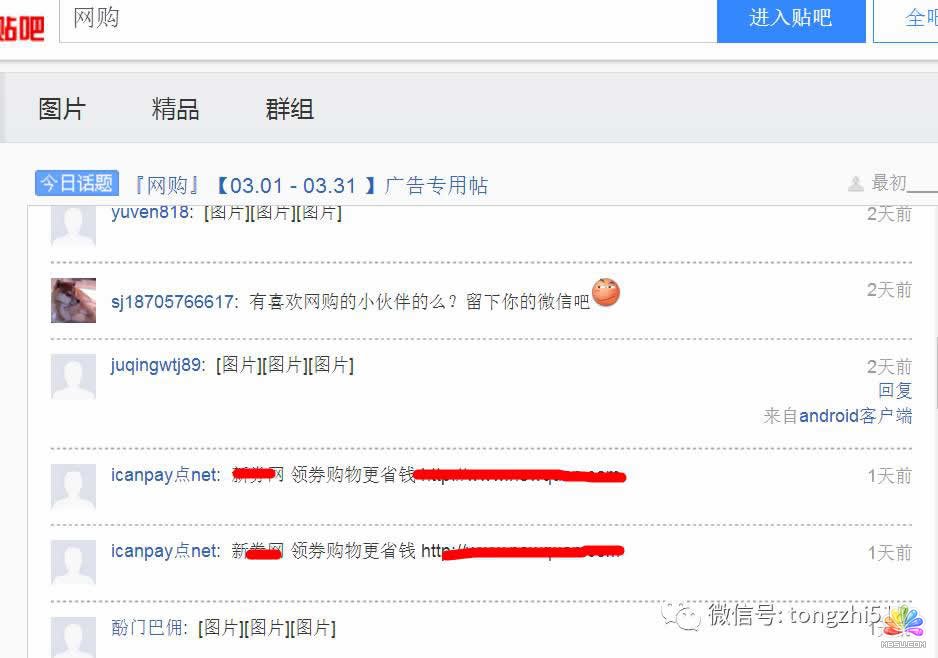The height and width of the screenshot is (658, 938).
Task: Open sj18705766617's dog avatar photo
Action: tap(74, 300)
